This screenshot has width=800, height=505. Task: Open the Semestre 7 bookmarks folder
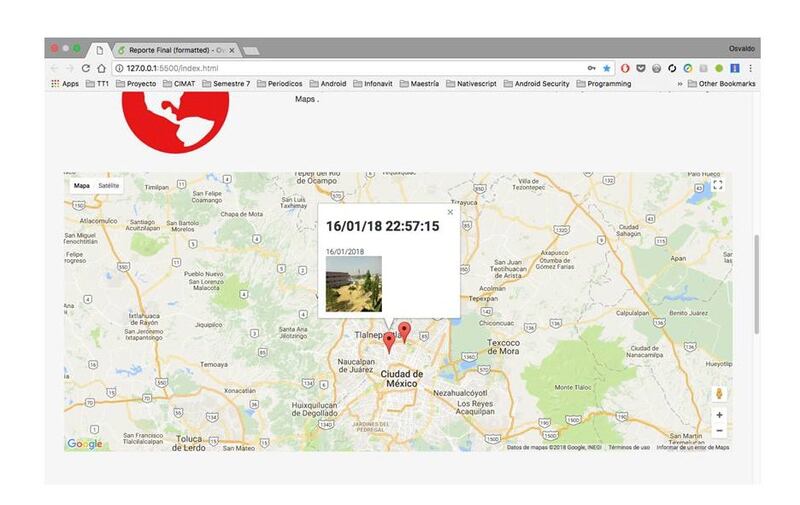[x=226, y=84]
